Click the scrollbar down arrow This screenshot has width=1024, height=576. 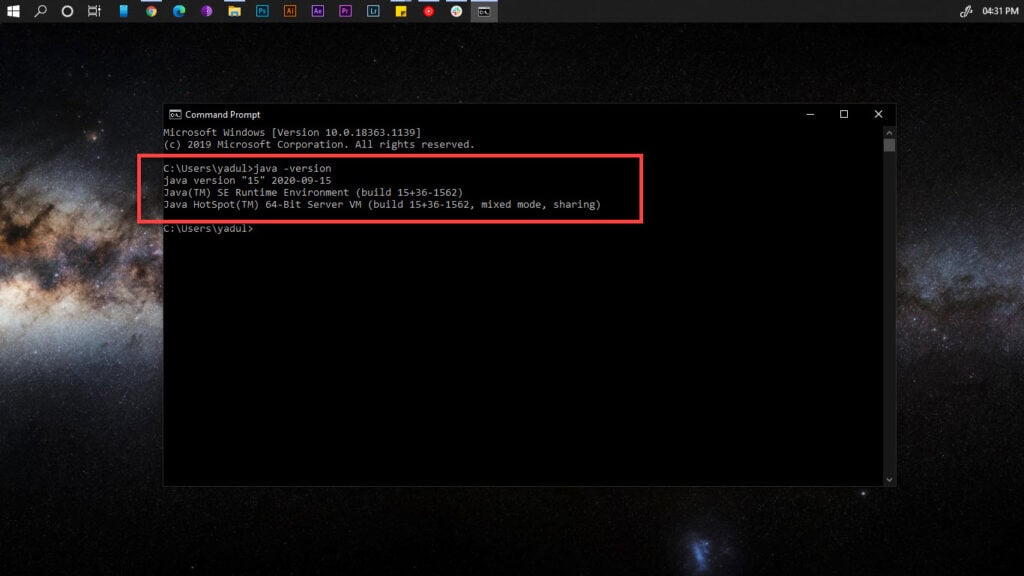(x=889, y=480)
